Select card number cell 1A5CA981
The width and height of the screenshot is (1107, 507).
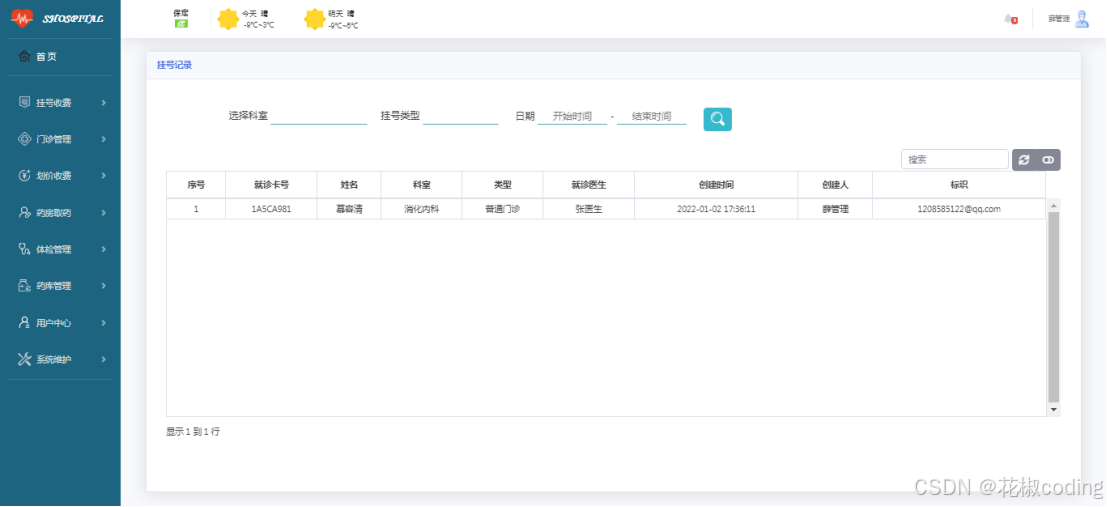click(x=271, y=210)
